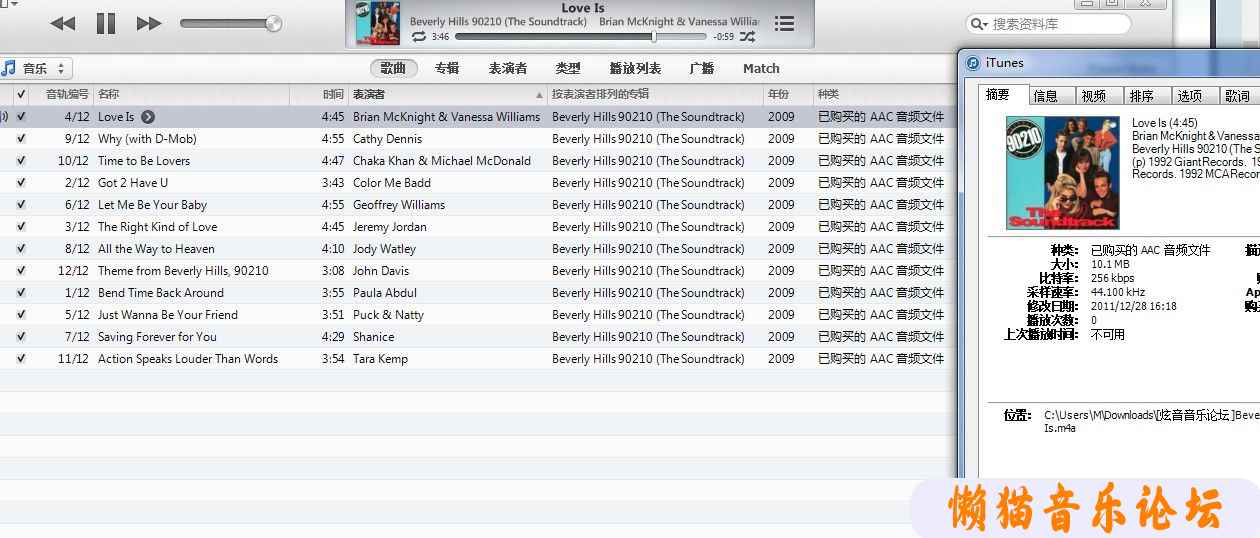This screenshot has height=538, width=1260.
Task: Sort by 种类 column header
Action: tap(884, 94)
